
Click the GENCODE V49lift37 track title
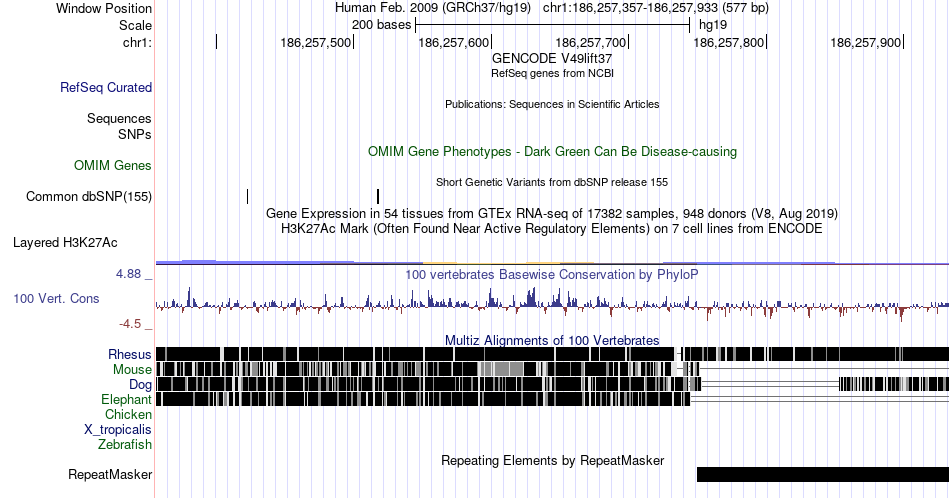coord(552,59)
